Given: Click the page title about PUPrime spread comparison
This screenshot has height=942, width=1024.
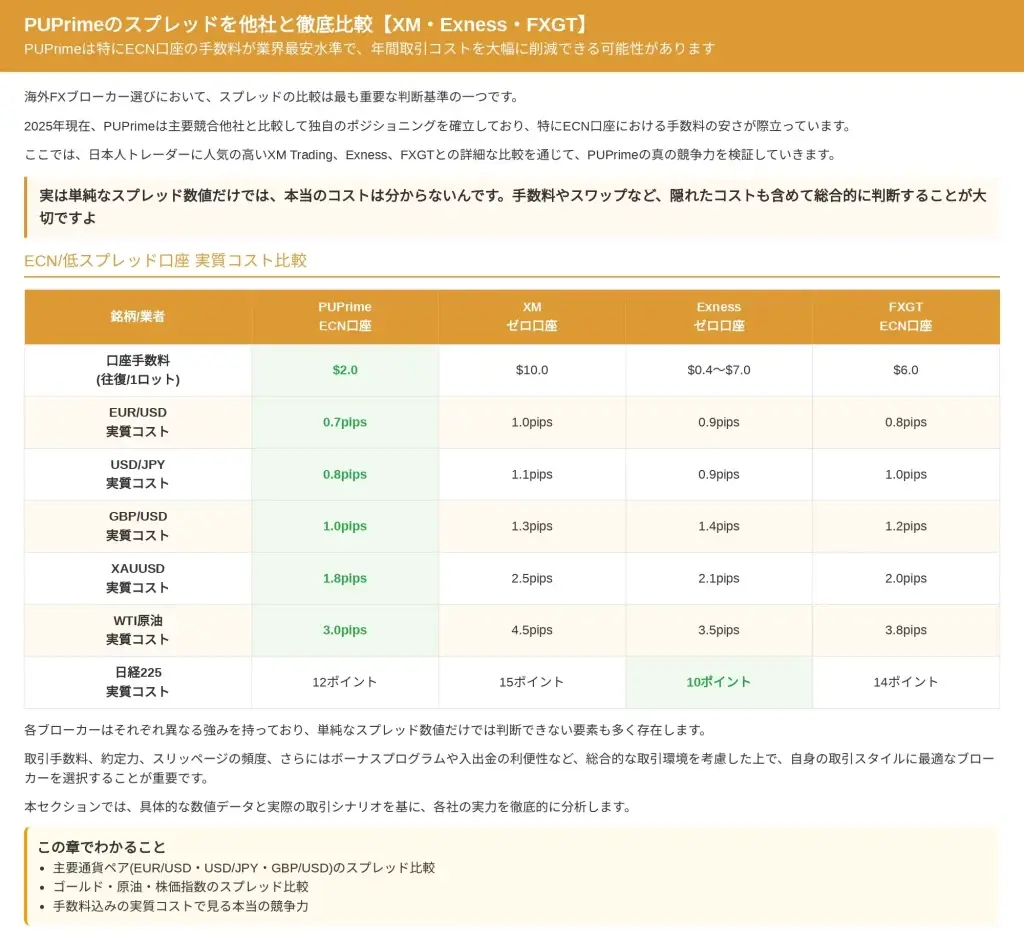Looking at the screenshot, I should [305, 25].
